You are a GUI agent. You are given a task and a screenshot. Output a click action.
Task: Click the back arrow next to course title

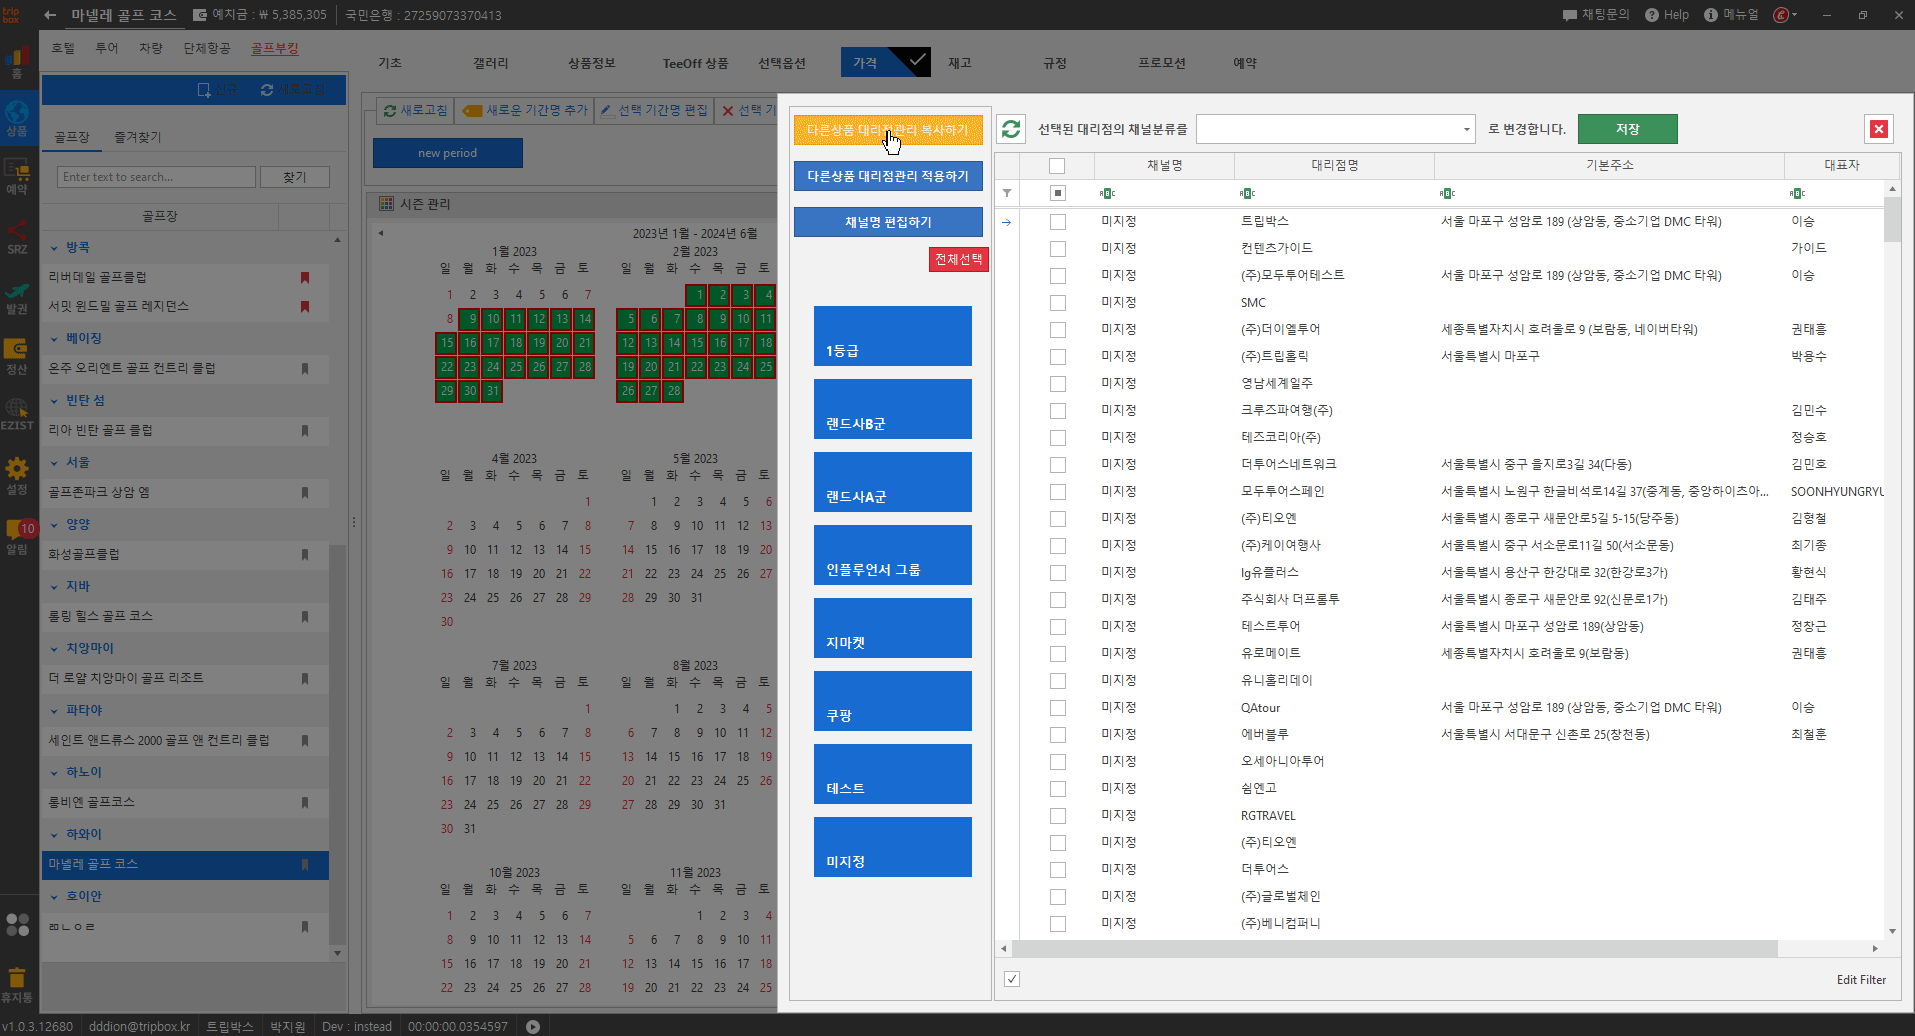pyautogui.click(x=50, y=15)
